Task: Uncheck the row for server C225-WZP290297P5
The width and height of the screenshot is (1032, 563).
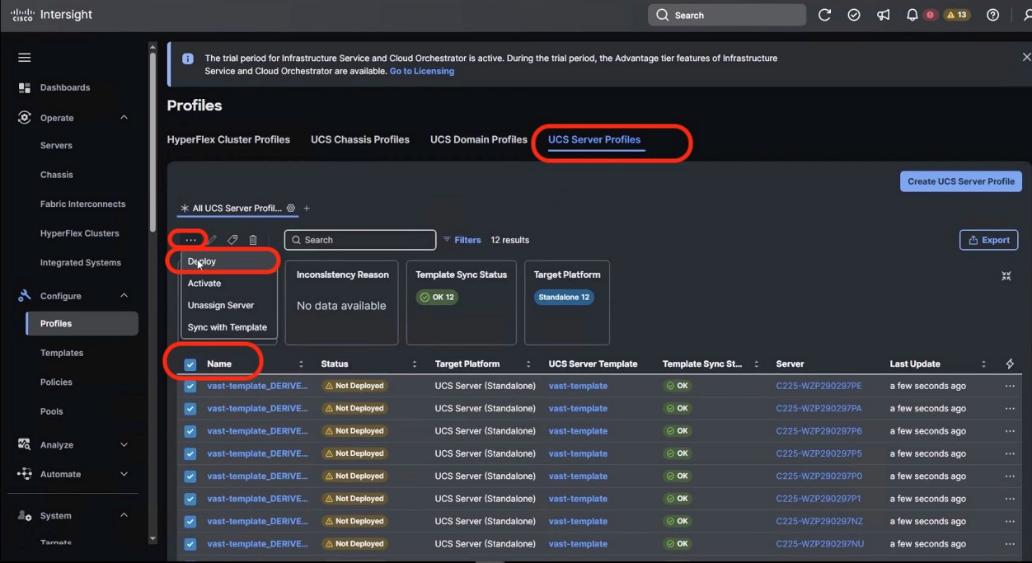Action: point(190,454)
